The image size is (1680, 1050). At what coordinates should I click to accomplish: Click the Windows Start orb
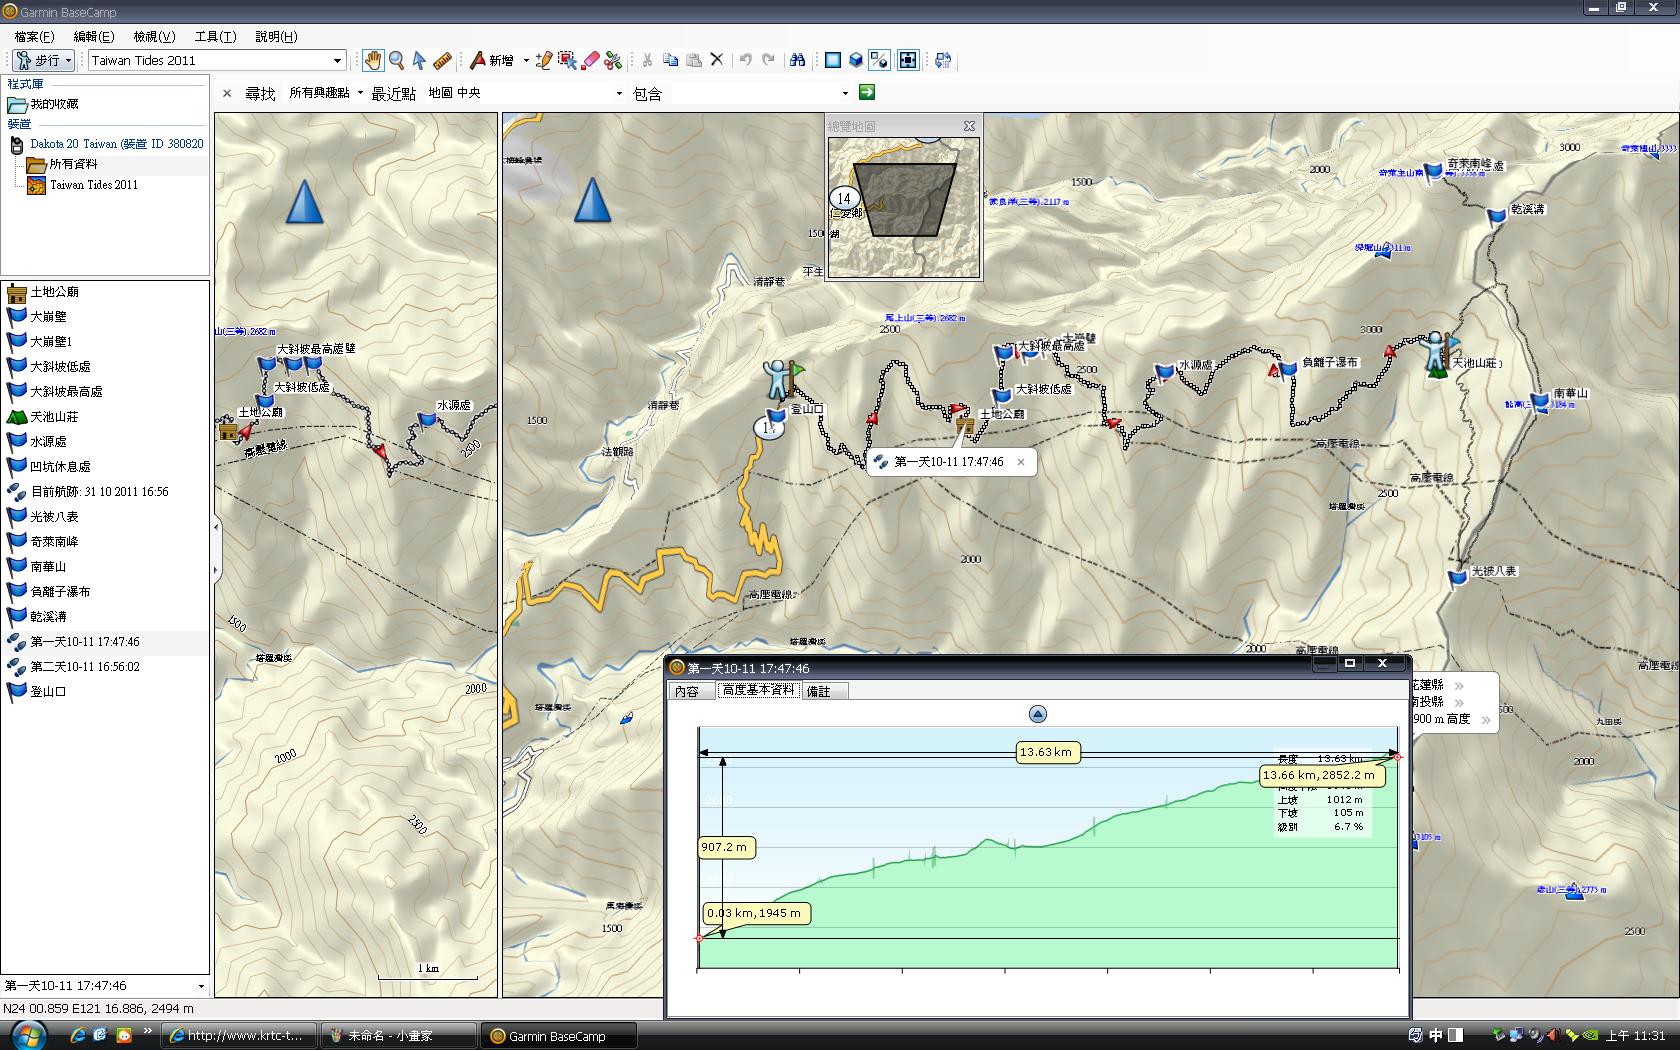click(30, 1034)
